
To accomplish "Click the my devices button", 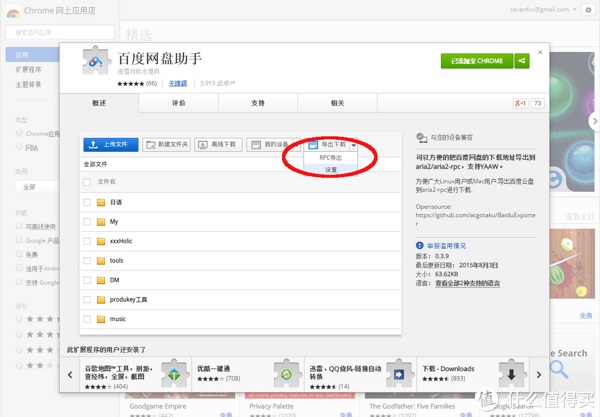I will pyautogui.click(x=270, y=145).
